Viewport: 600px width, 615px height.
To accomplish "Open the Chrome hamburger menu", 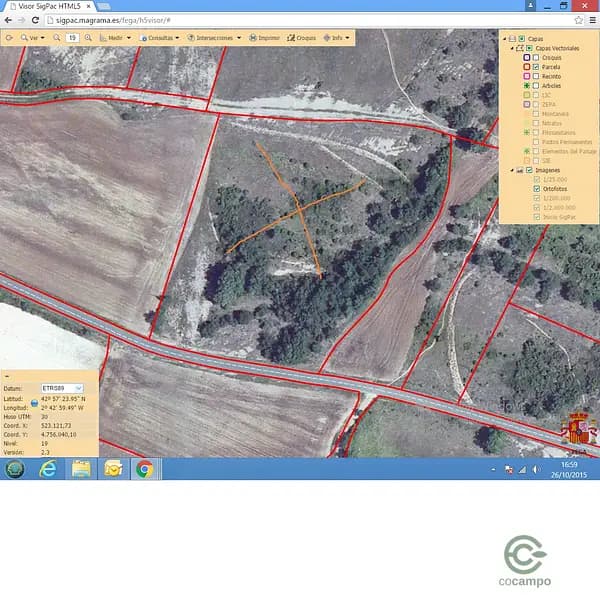I will pos(592,20).
